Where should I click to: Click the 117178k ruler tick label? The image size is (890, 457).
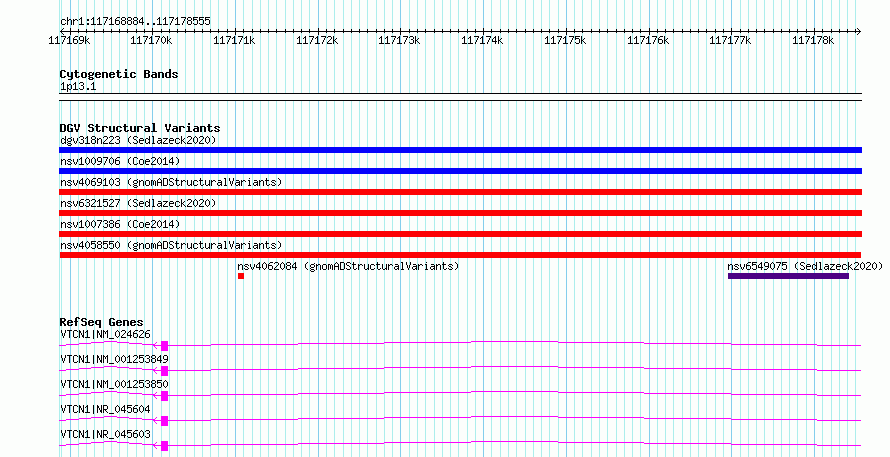(813, 40)
